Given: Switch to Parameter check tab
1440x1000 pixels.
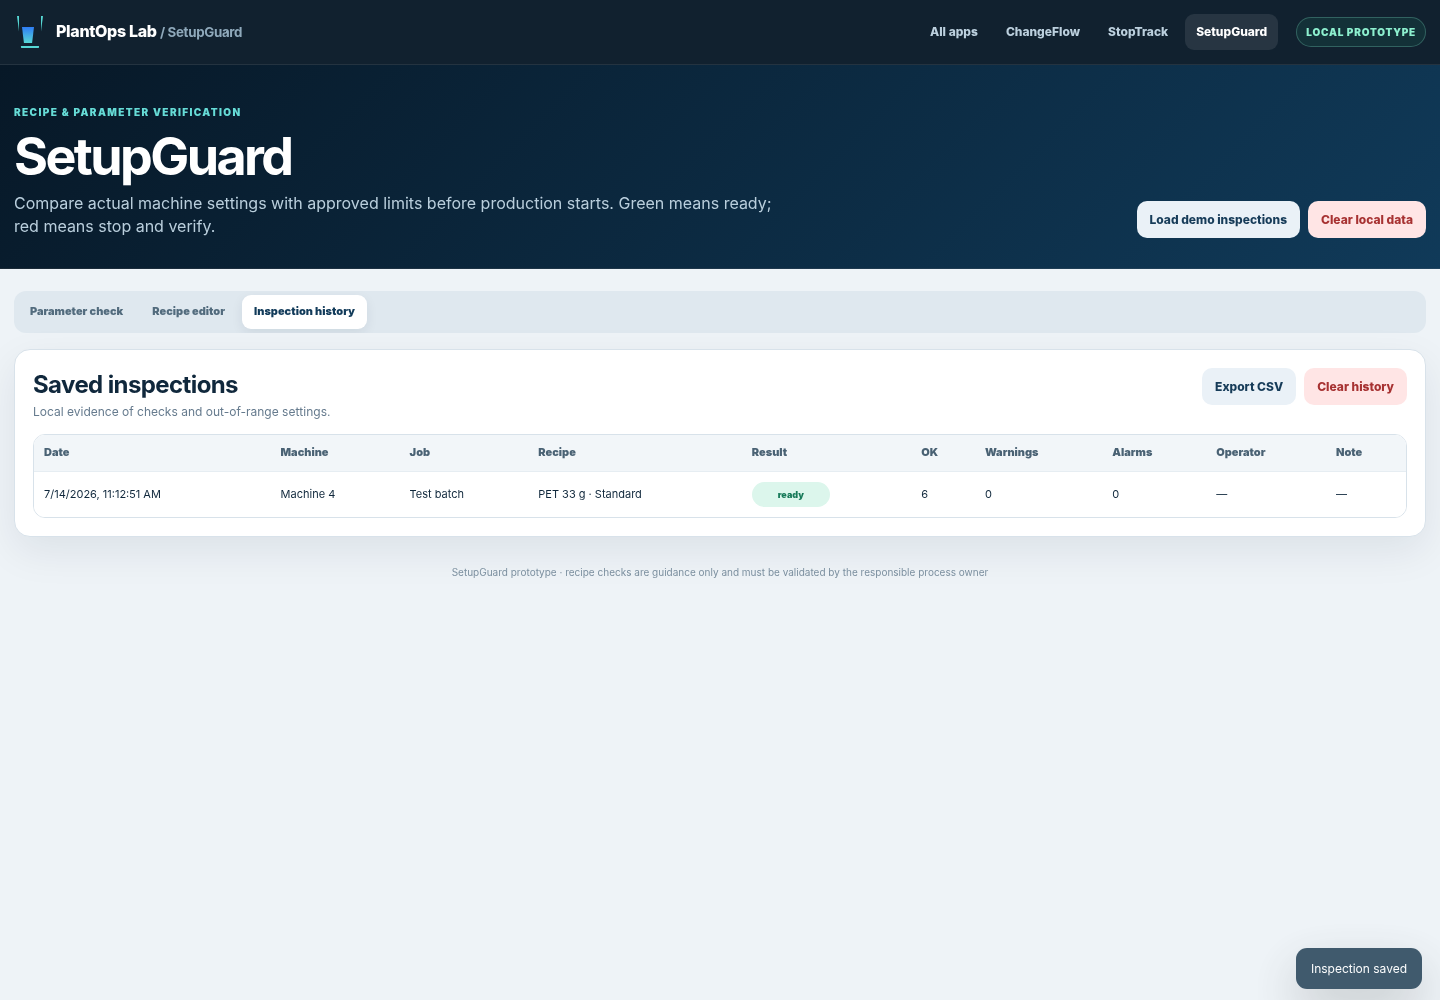Looking at the screenshot, I should (x=76, y=312).
